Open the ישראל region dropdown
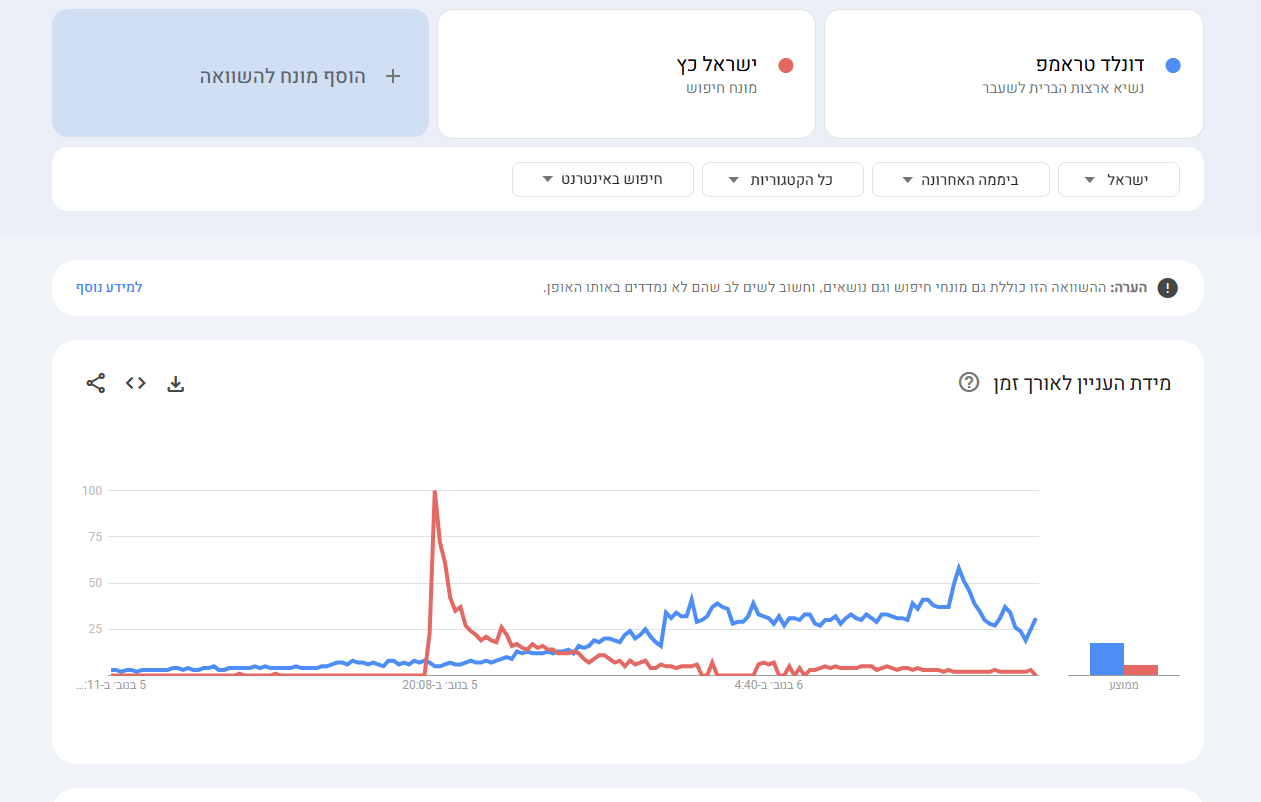 1118,180
